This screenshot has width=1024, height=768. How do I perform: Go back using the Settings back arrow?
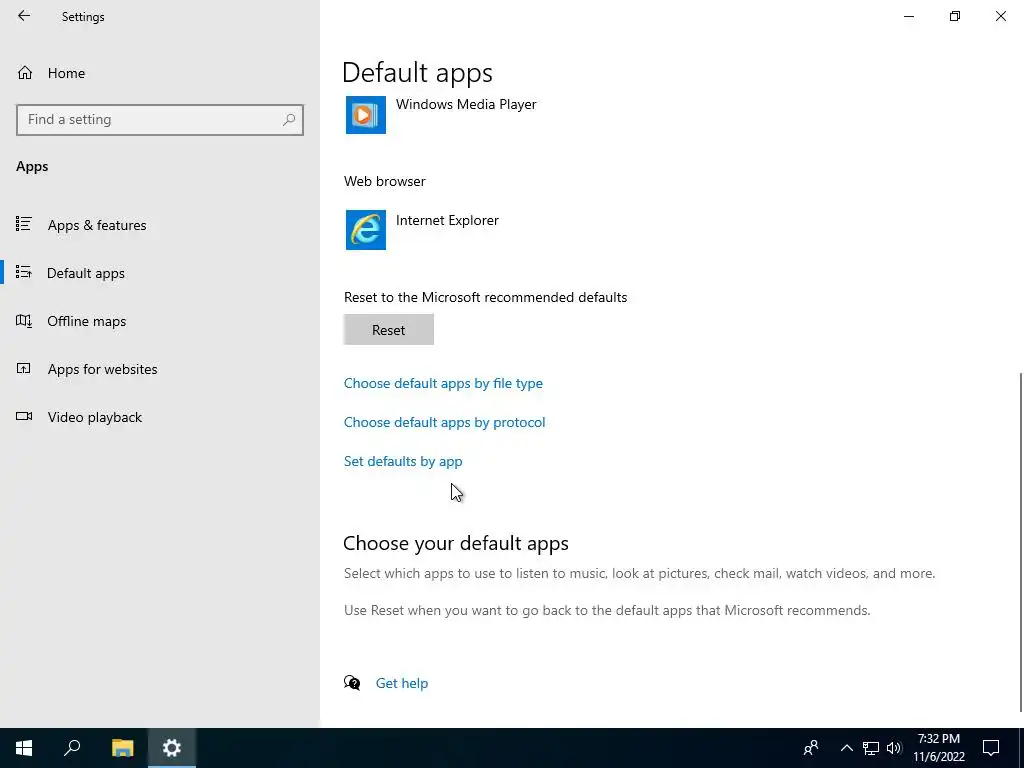pos(24,16)
